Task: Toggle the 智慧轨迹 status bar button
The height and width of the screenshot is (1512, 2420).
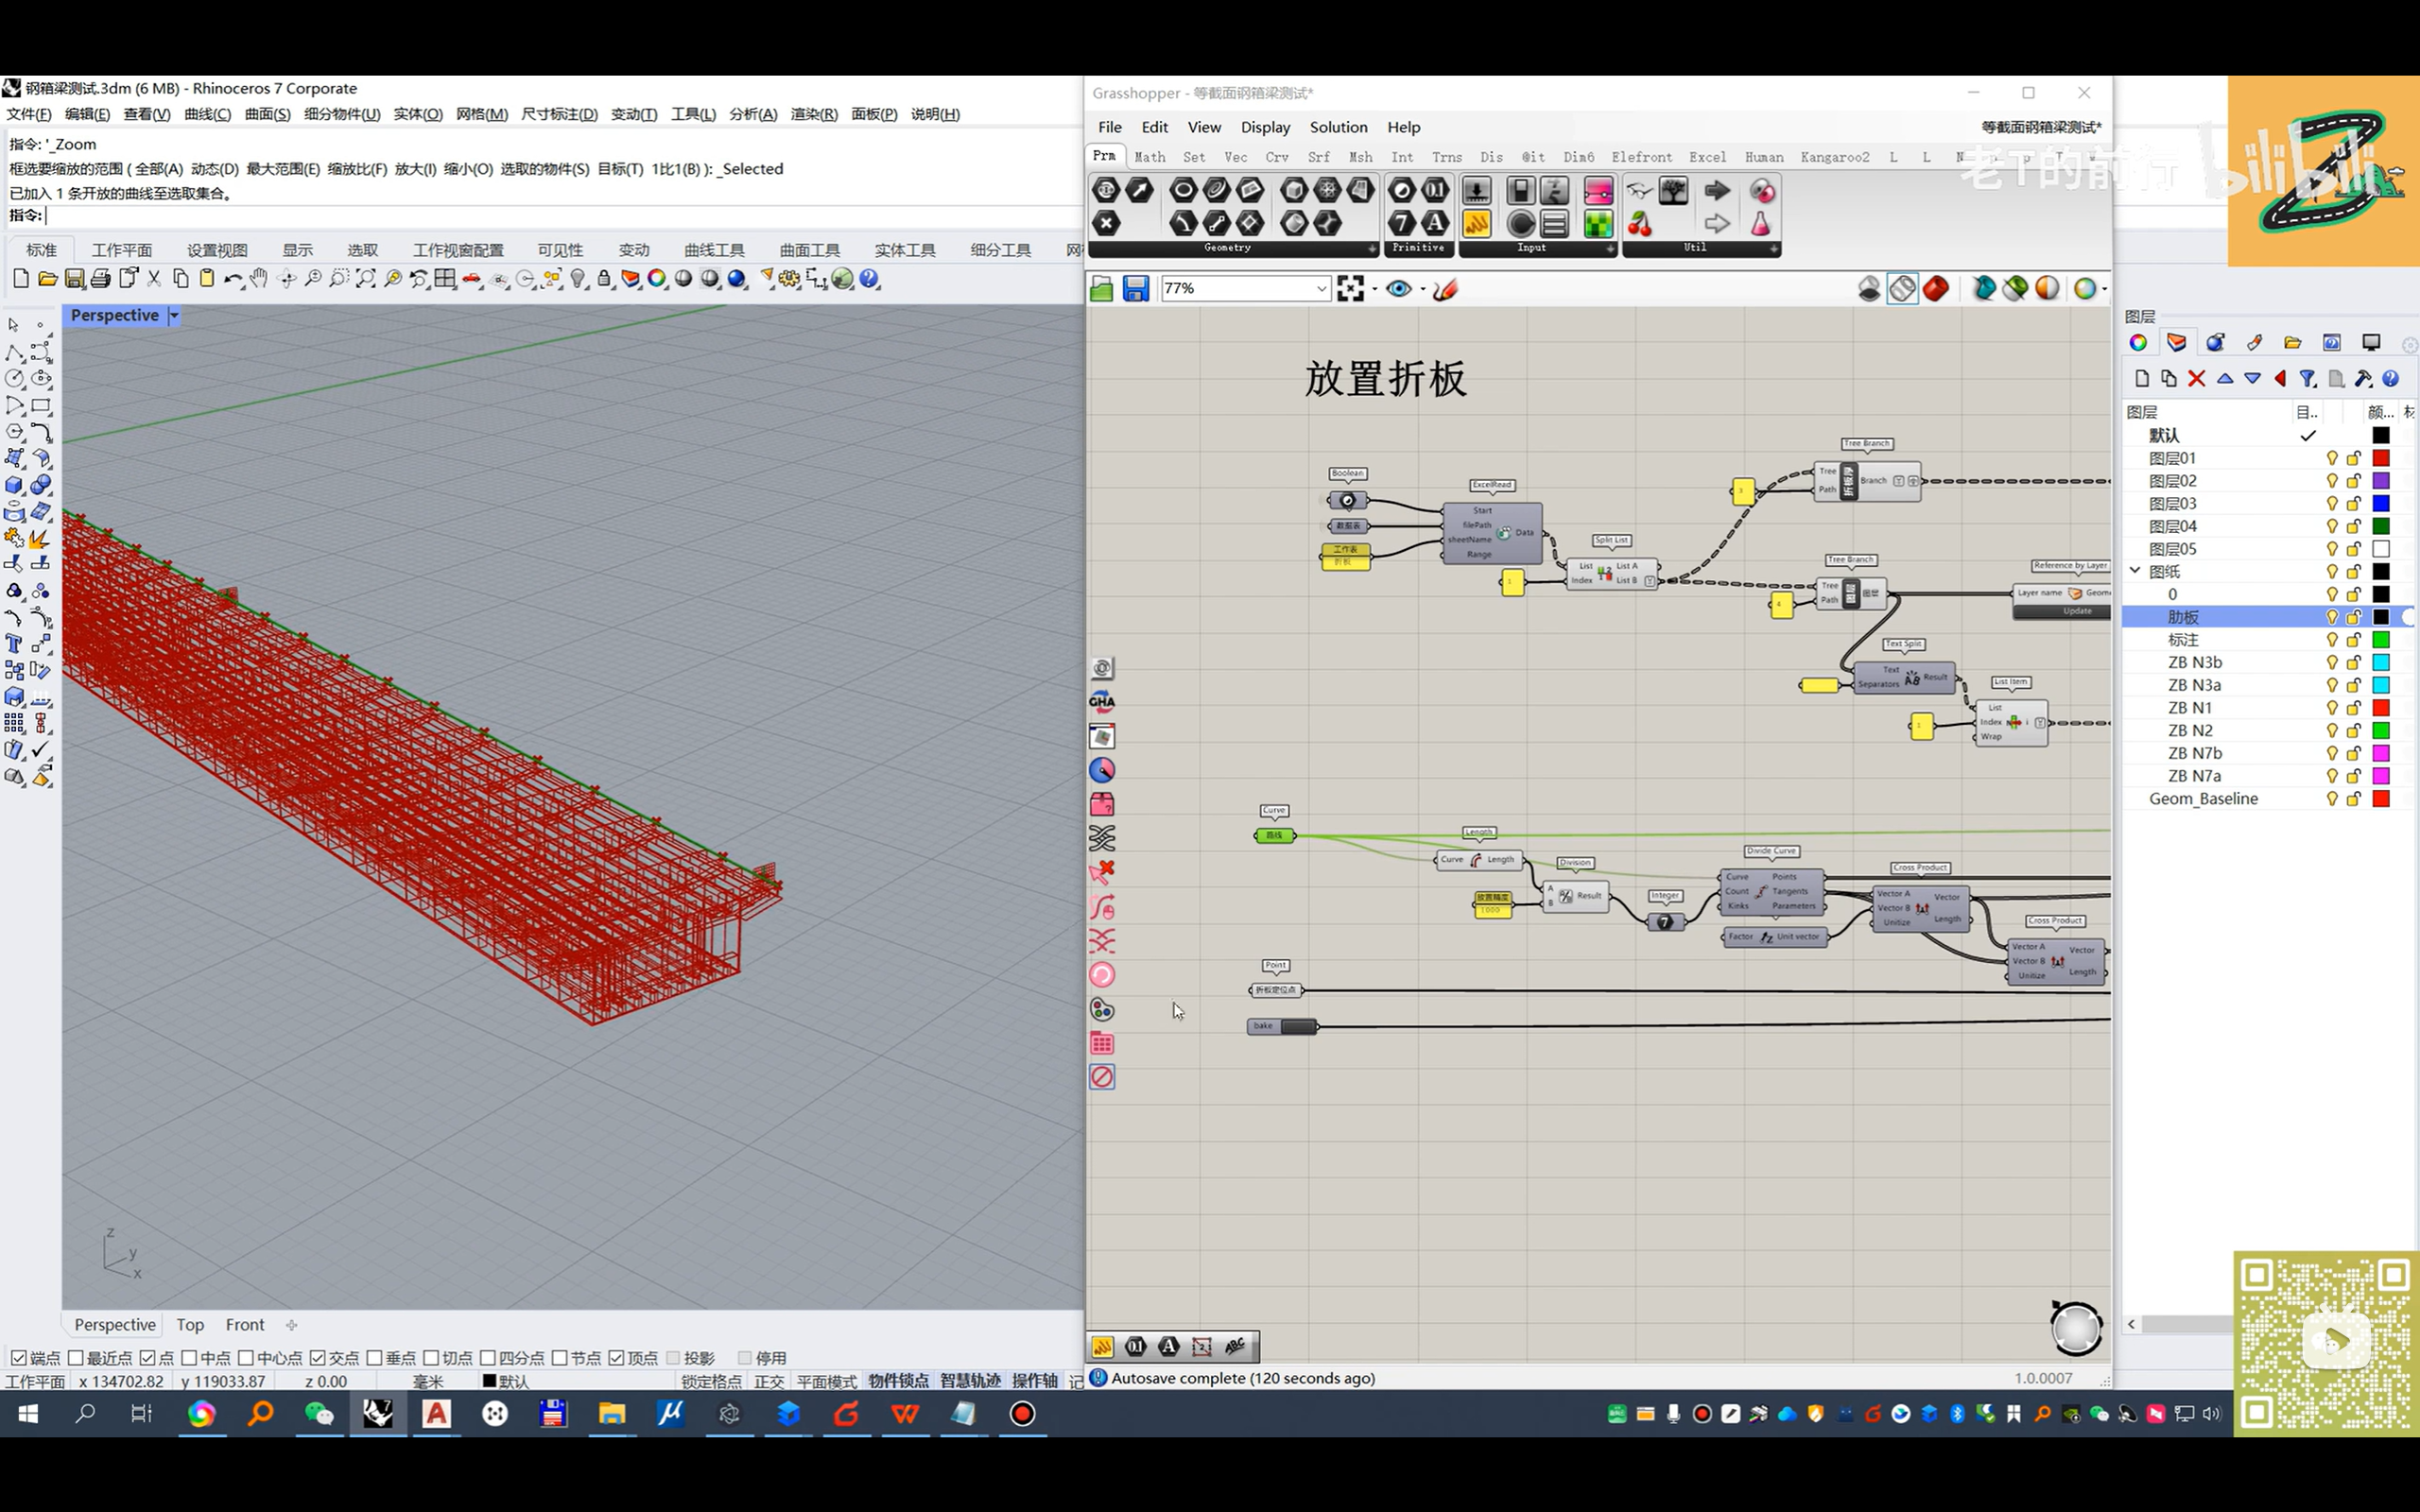Action: [x=969, y=1380]
